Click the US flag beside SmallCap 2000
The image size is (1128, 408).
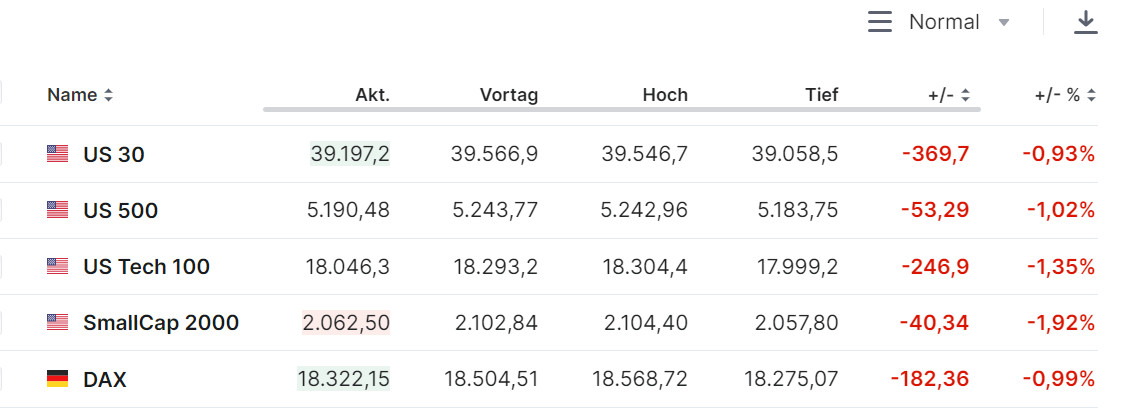click(x=57, y=323)
